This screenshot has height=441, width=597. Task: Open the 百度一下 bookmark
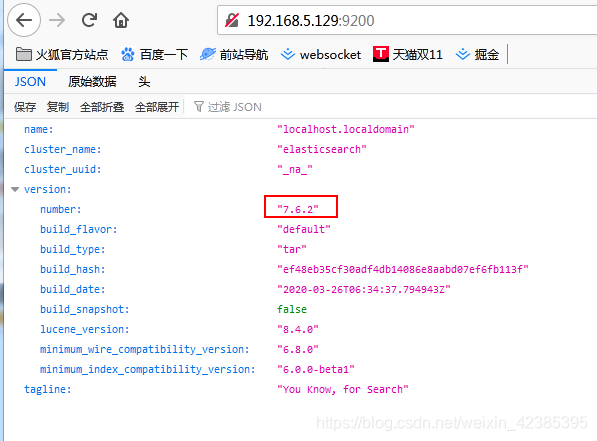[x=154, y=54]
